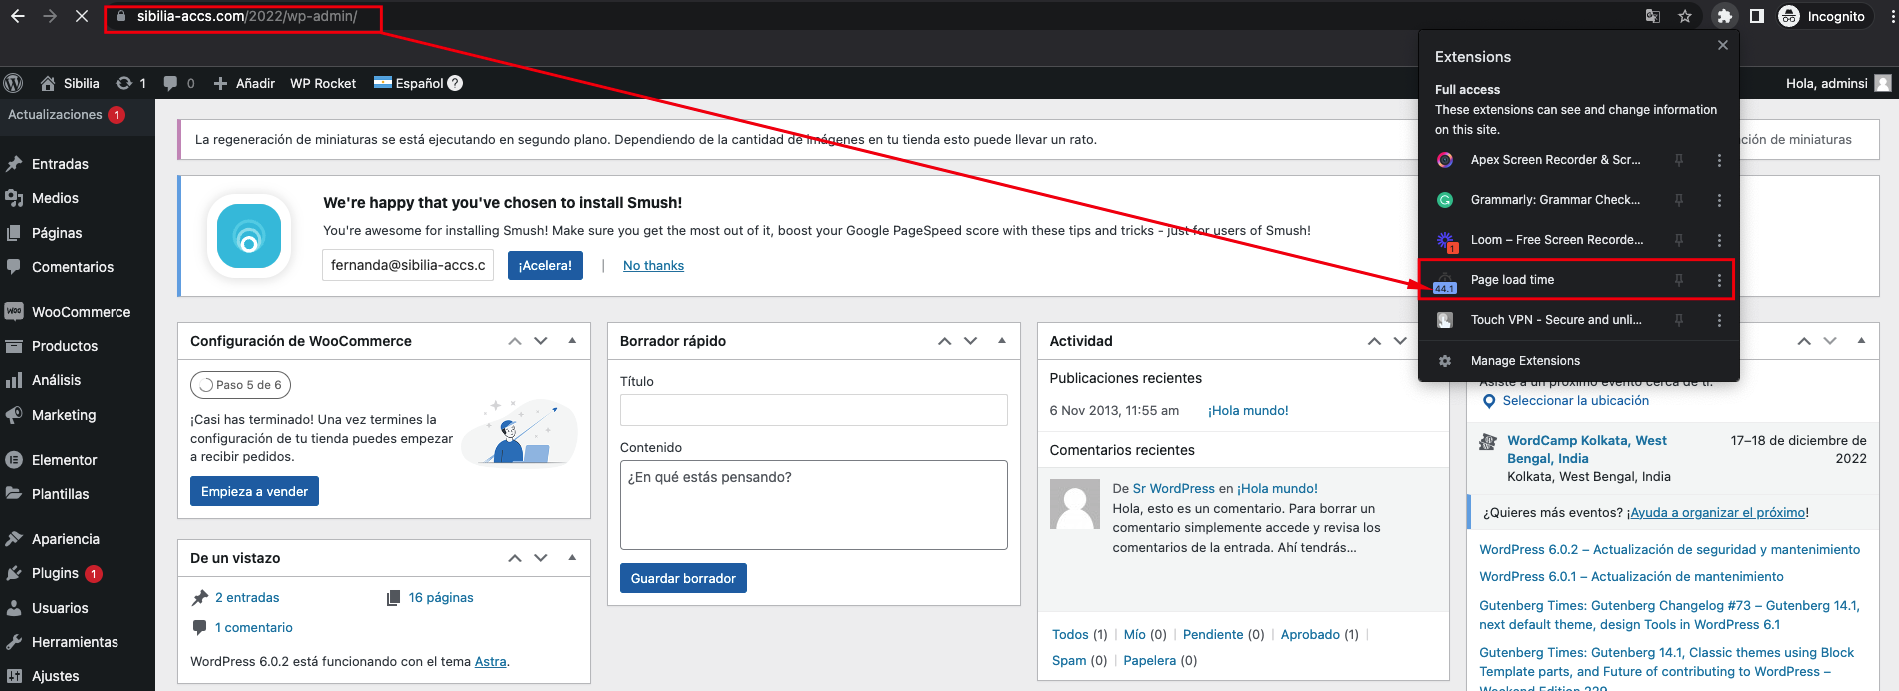Image resolution: width=1899 pixels, height=691 pixels.
Task: Click the Smush logo in the notice
Action: click(249, 236)
